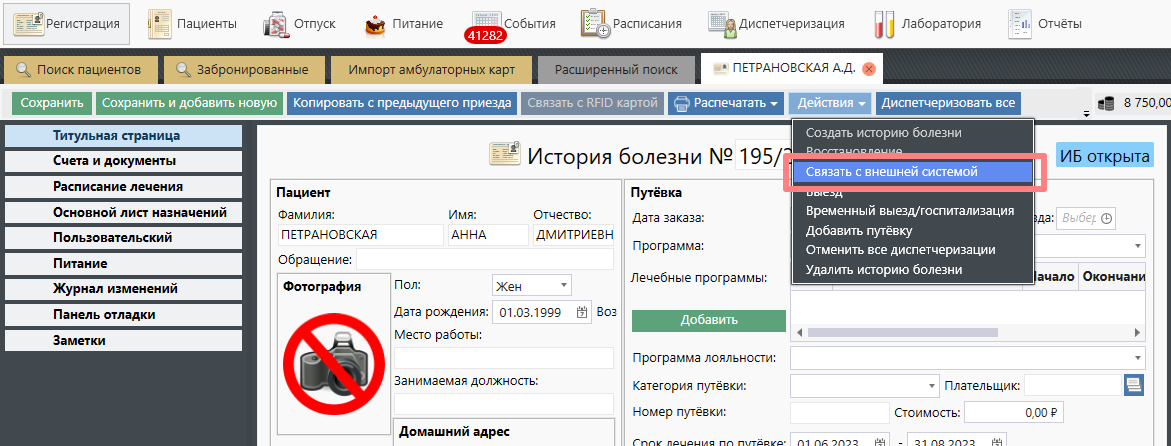
Task: Click the Сохранить button
Action: pyautogui.click(x=52, y=103)
